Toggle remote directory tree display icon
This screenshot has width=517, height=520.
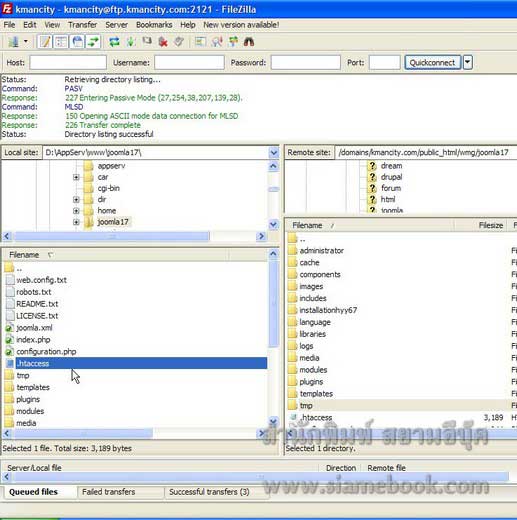(77, 42)
